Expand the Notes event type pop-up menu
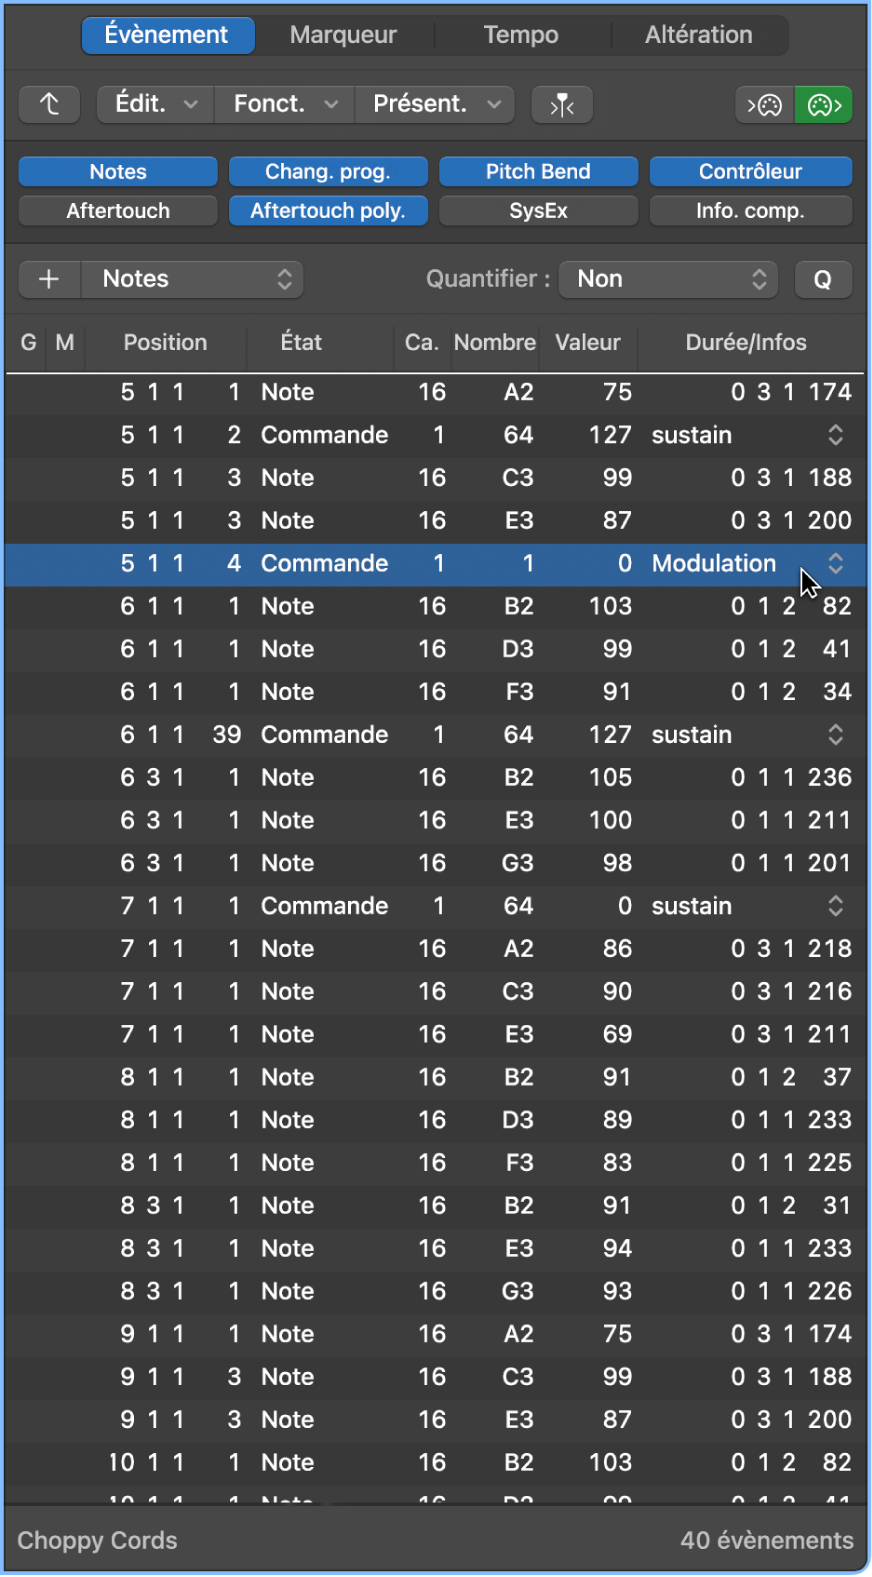This screenshot has width=872, height=1577. click(x=192, y=279)
